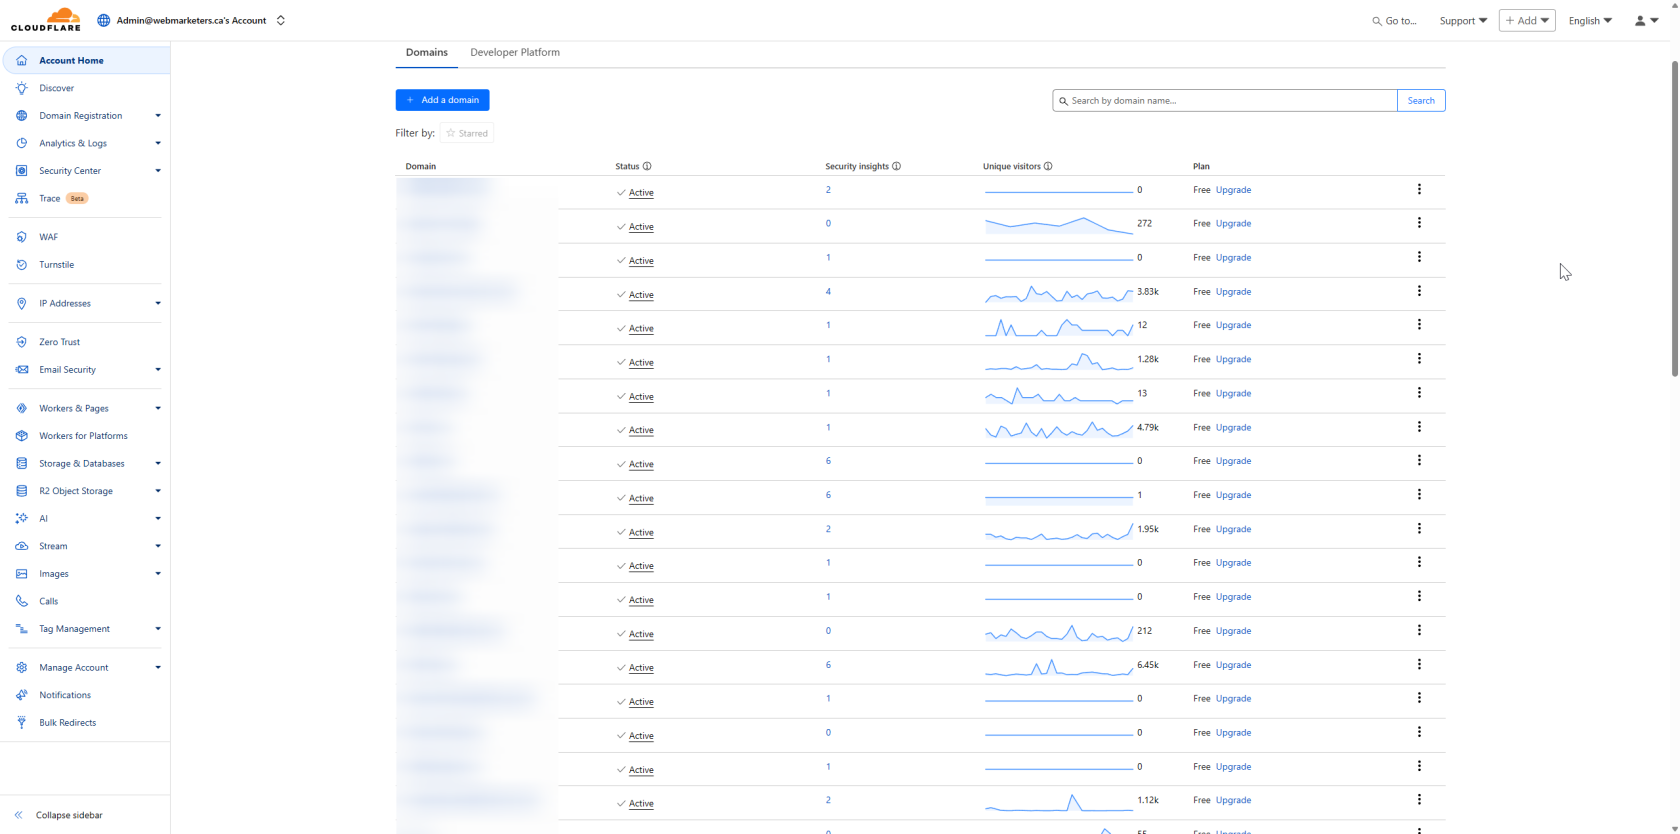This screenshot has width=1680, height=834.
Task: Open the English language dropdown
Action: point(1589,20)
